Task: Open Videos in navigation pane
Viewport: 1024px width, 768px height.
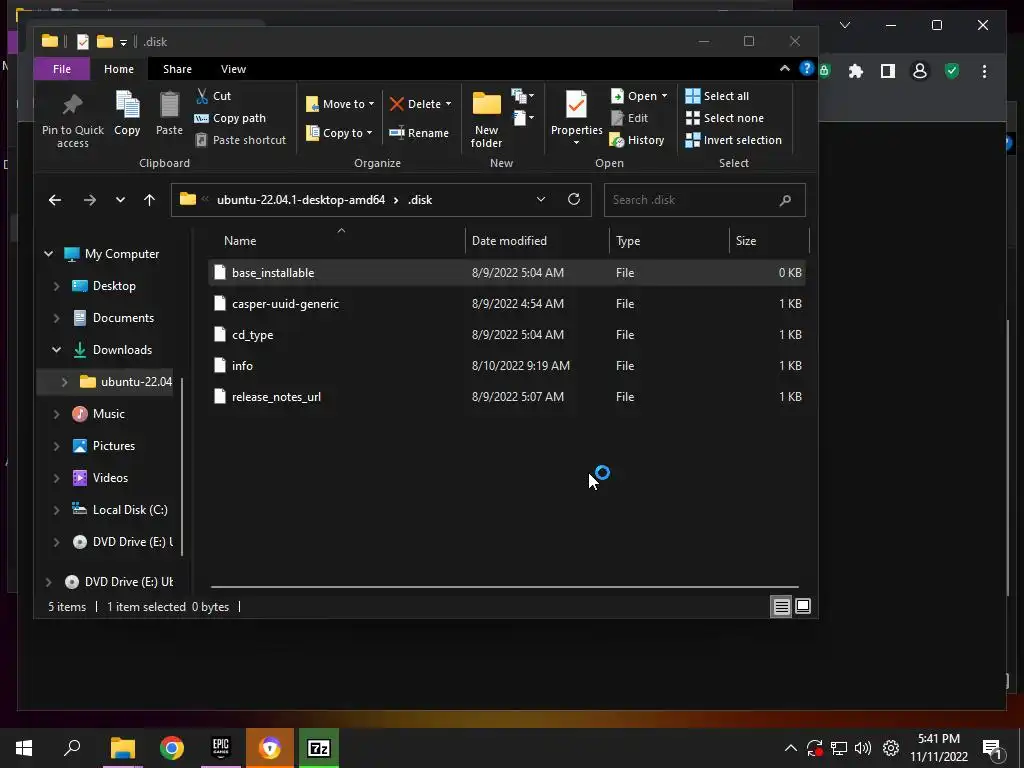Action: 100,477
